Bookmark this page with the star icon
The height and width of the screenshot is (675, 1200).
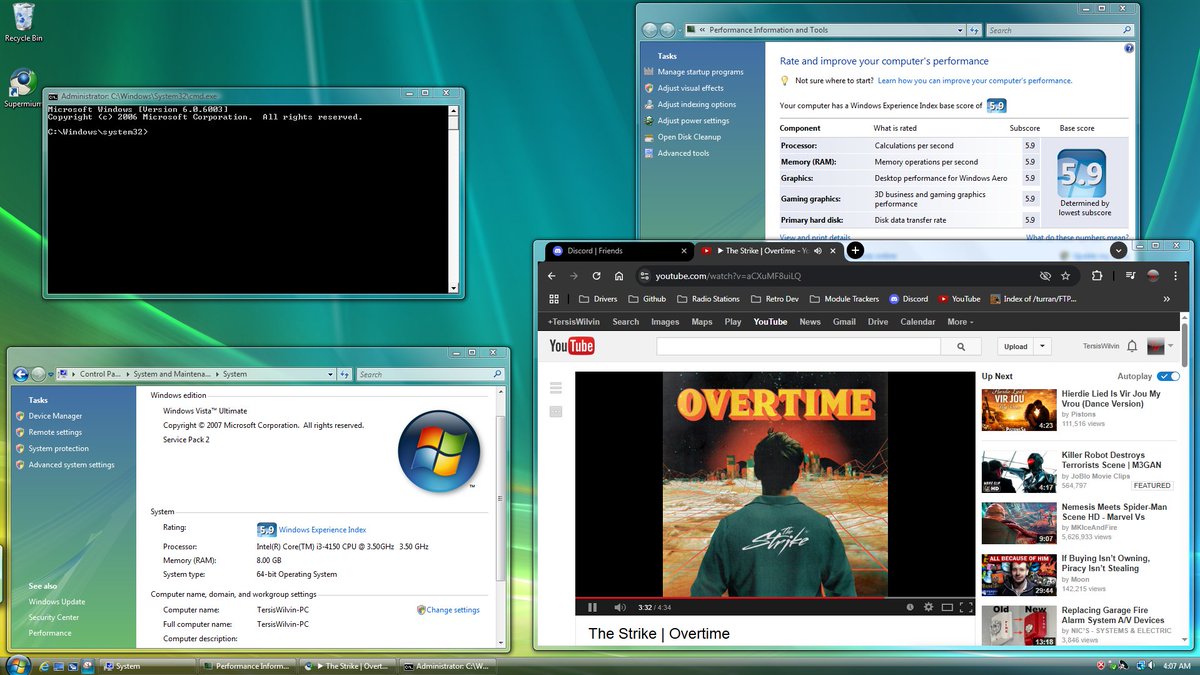[1066, 275]
